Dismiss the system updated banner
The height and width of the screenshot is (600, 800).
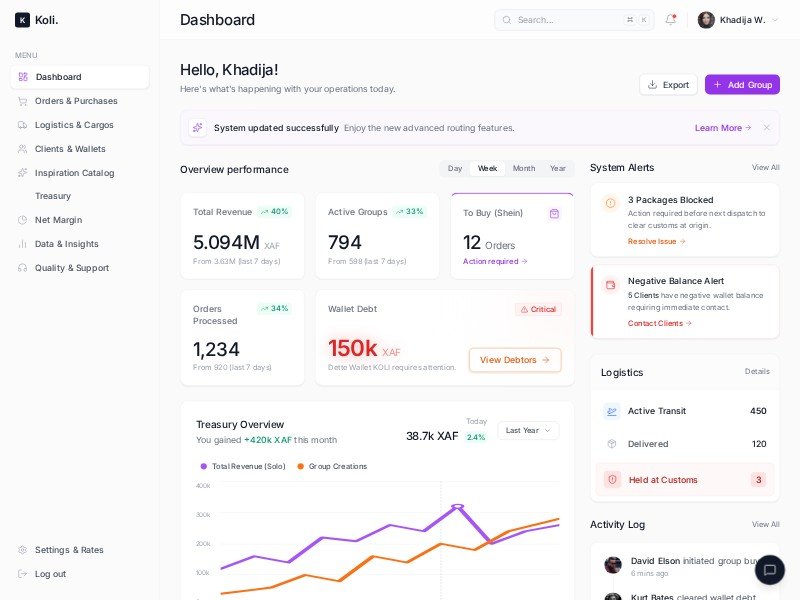[x=766, y=128]
